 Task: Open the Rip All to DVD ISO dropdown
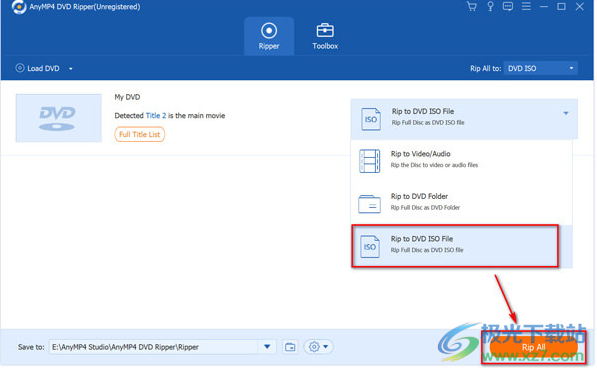click(540, 69)
